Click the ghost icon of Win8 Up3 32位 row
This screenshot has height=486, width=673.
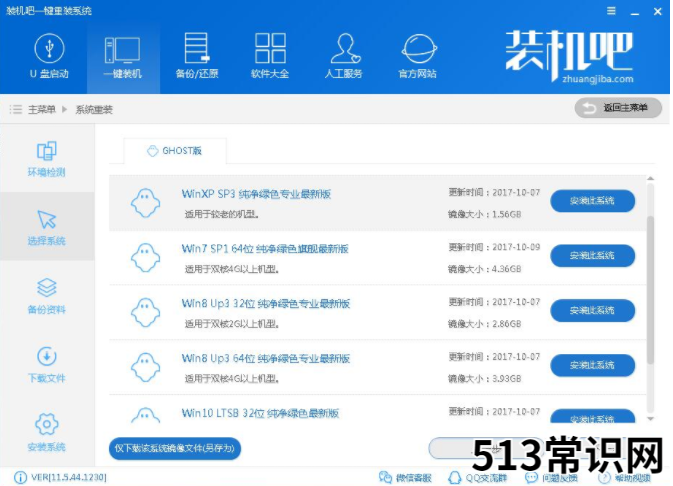coord(146,312)
